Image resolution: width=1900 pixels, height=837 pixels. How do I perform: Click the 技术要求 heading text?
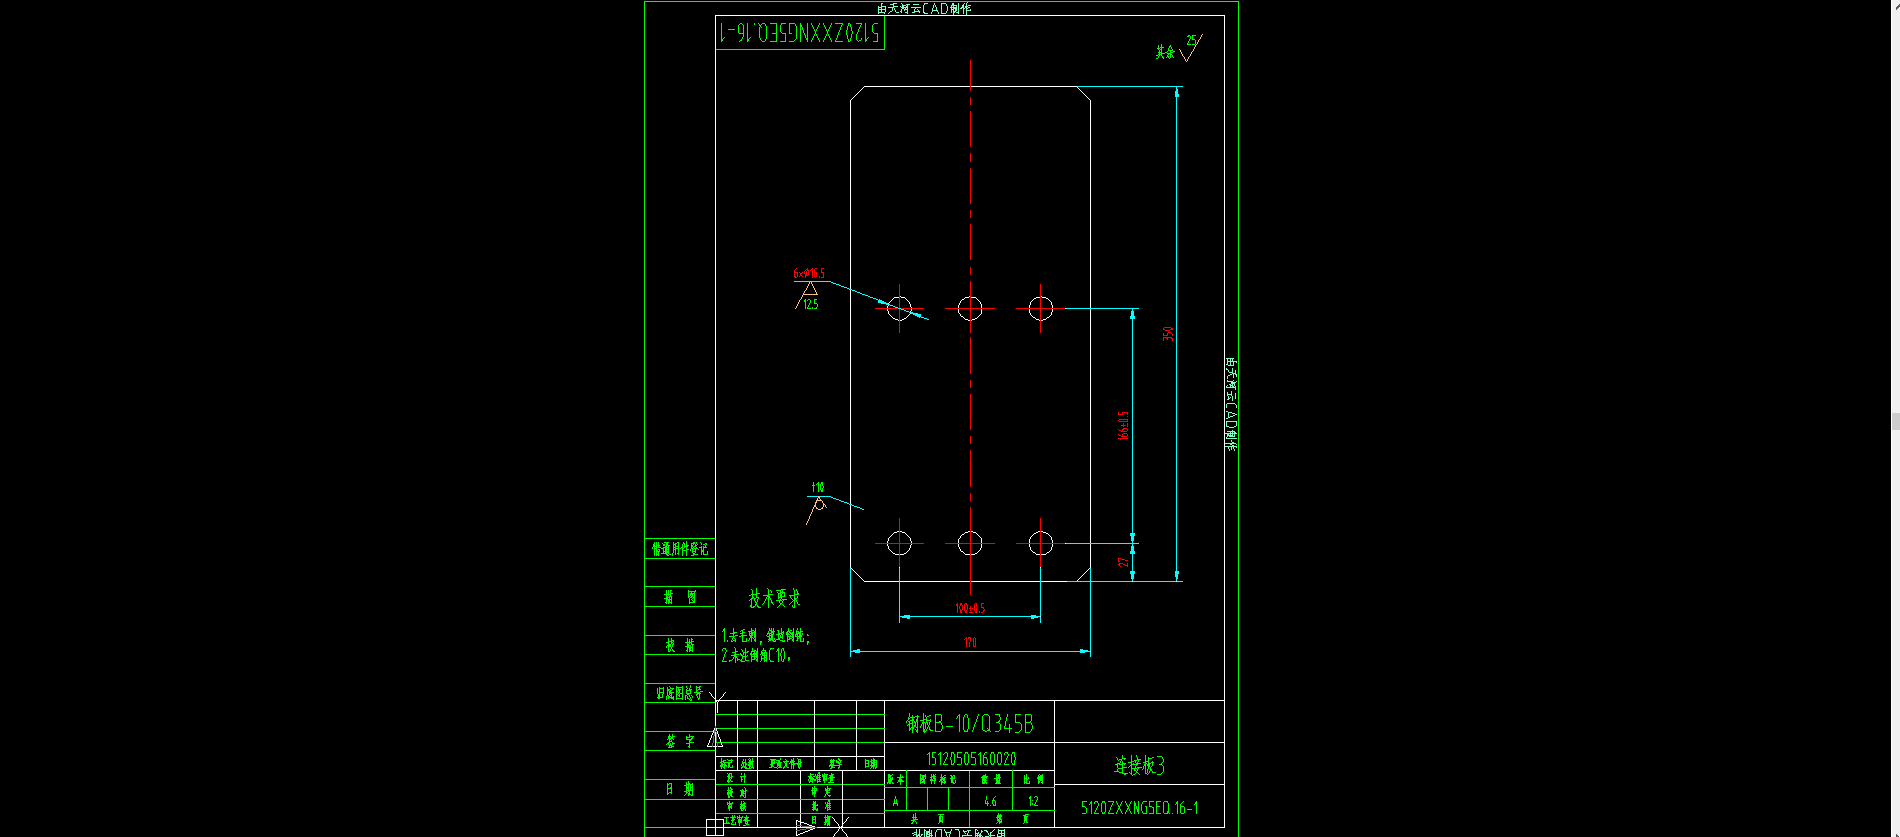(774, 598)
